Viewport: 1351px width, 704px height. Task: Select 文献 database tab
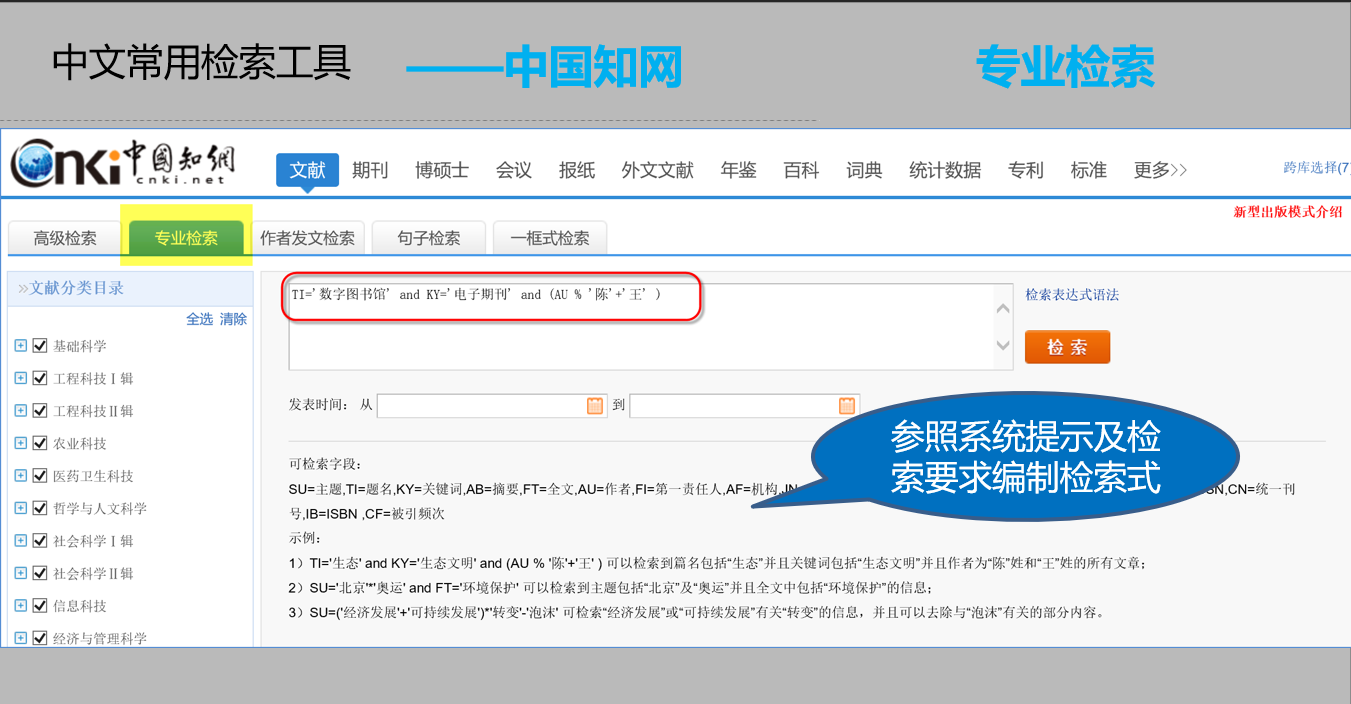307,170
